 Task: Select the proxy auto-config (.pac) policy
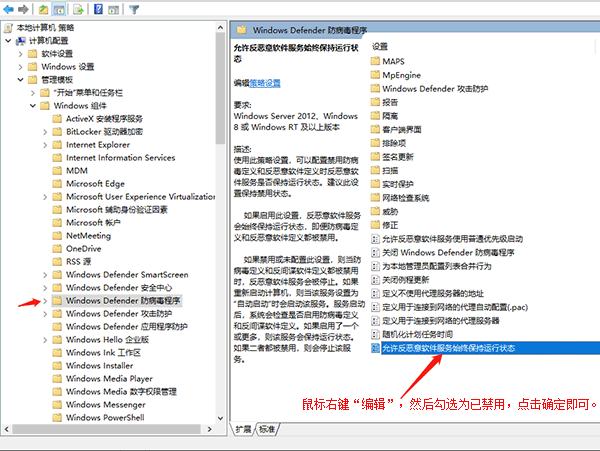455,307
